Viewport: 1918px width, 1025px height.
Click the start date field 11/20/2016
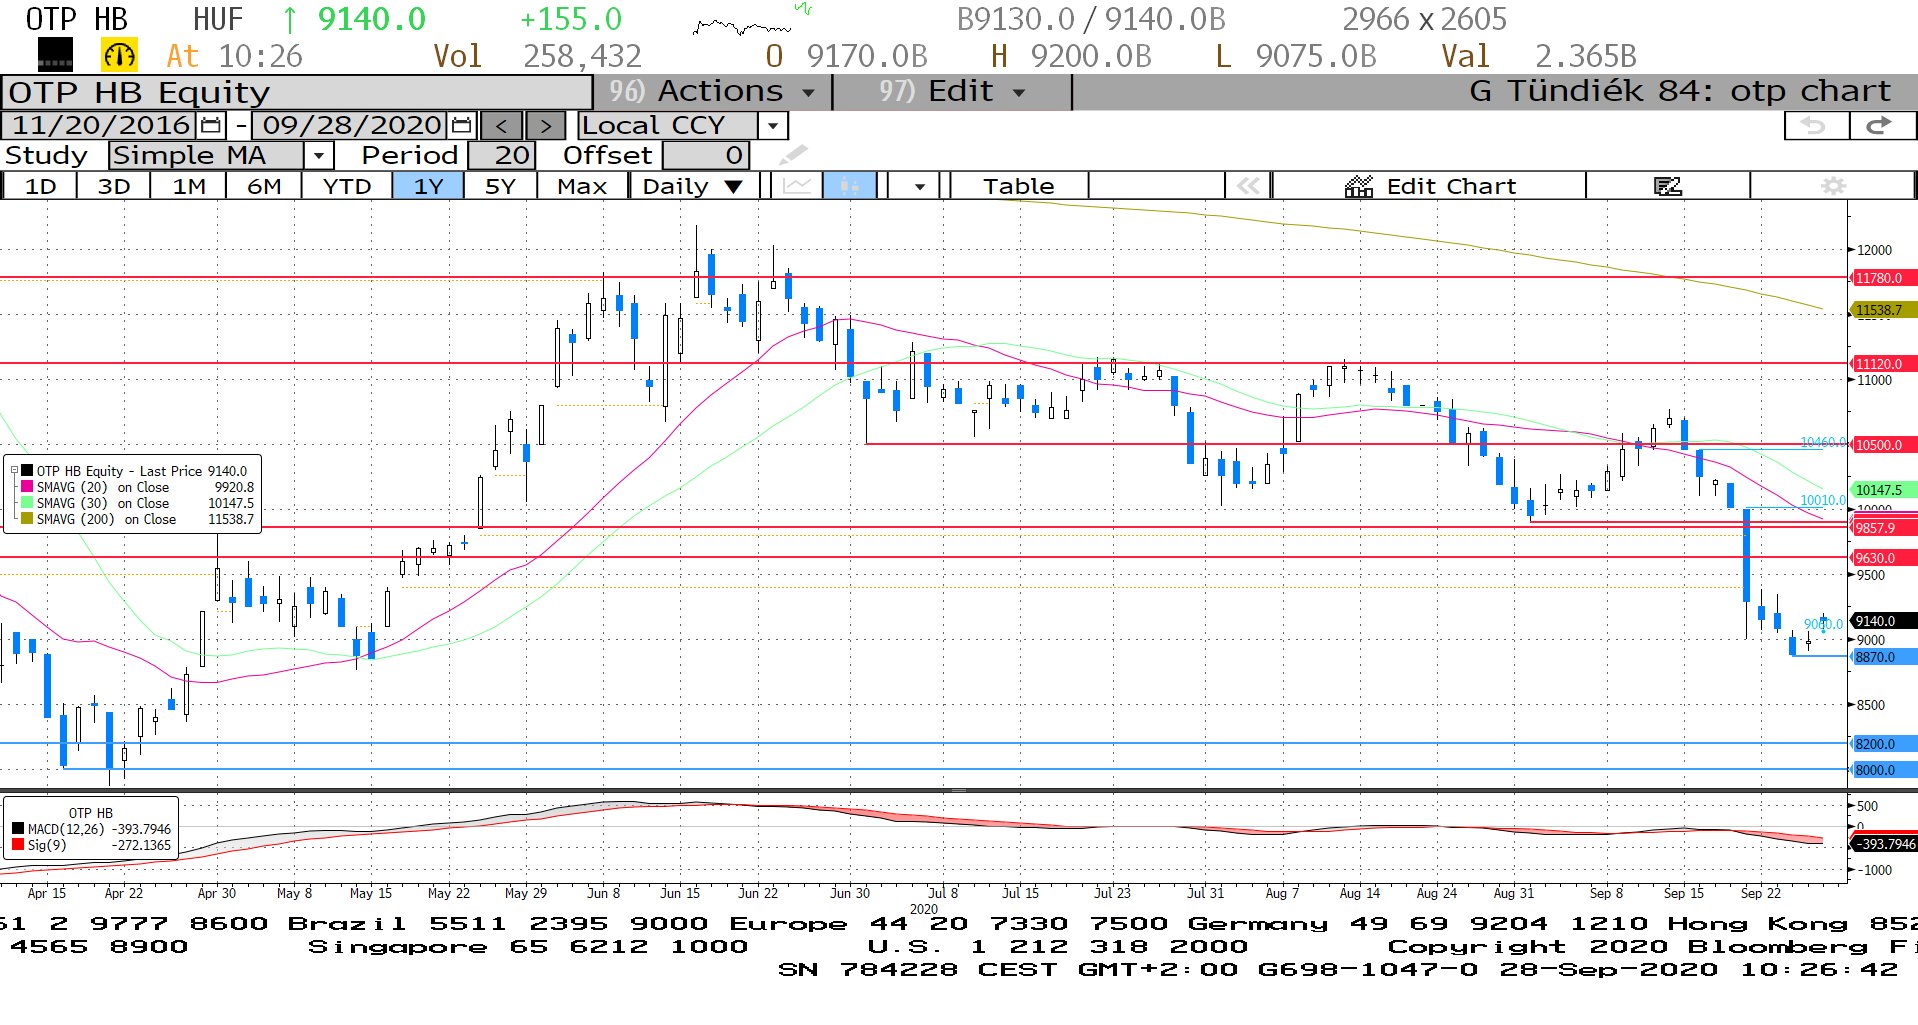[x=101, y=125]
